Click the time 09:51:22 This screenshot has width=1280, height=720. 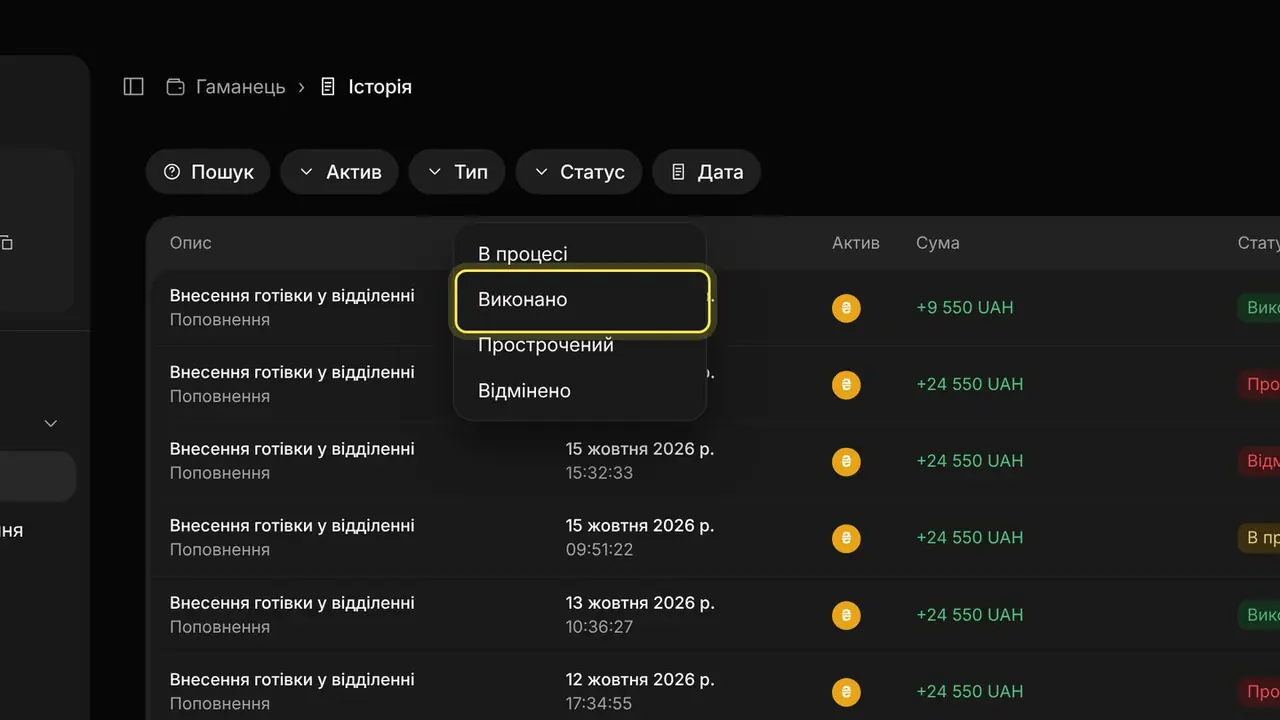point(599,550)
